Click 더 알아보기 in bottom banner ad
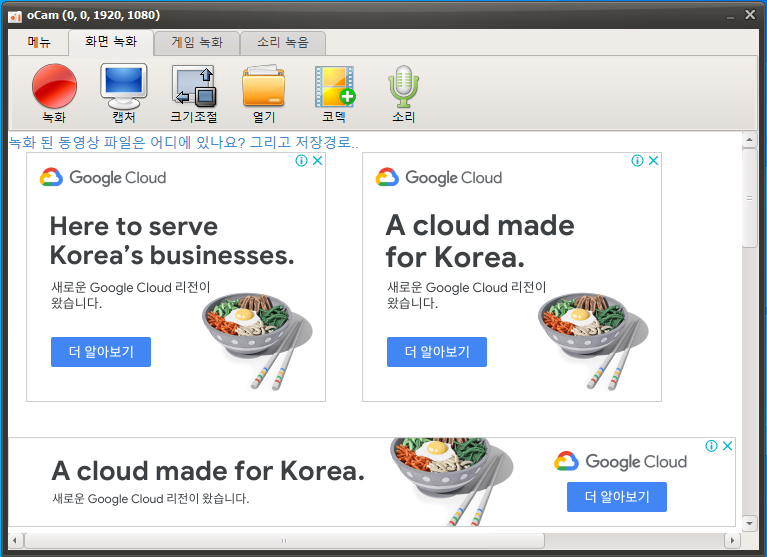The width and height of the screenshot is (767, 557). [617, 497]
